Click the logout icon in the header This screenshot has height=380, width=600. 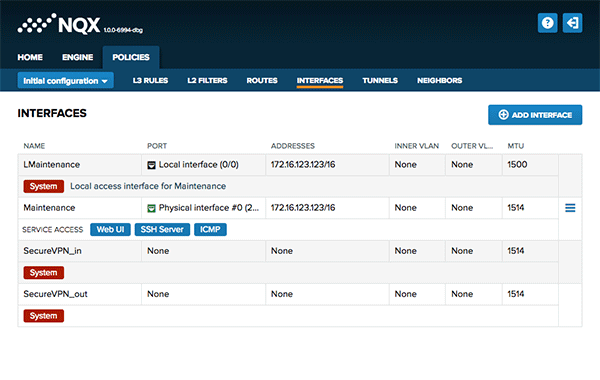(572, 23)
